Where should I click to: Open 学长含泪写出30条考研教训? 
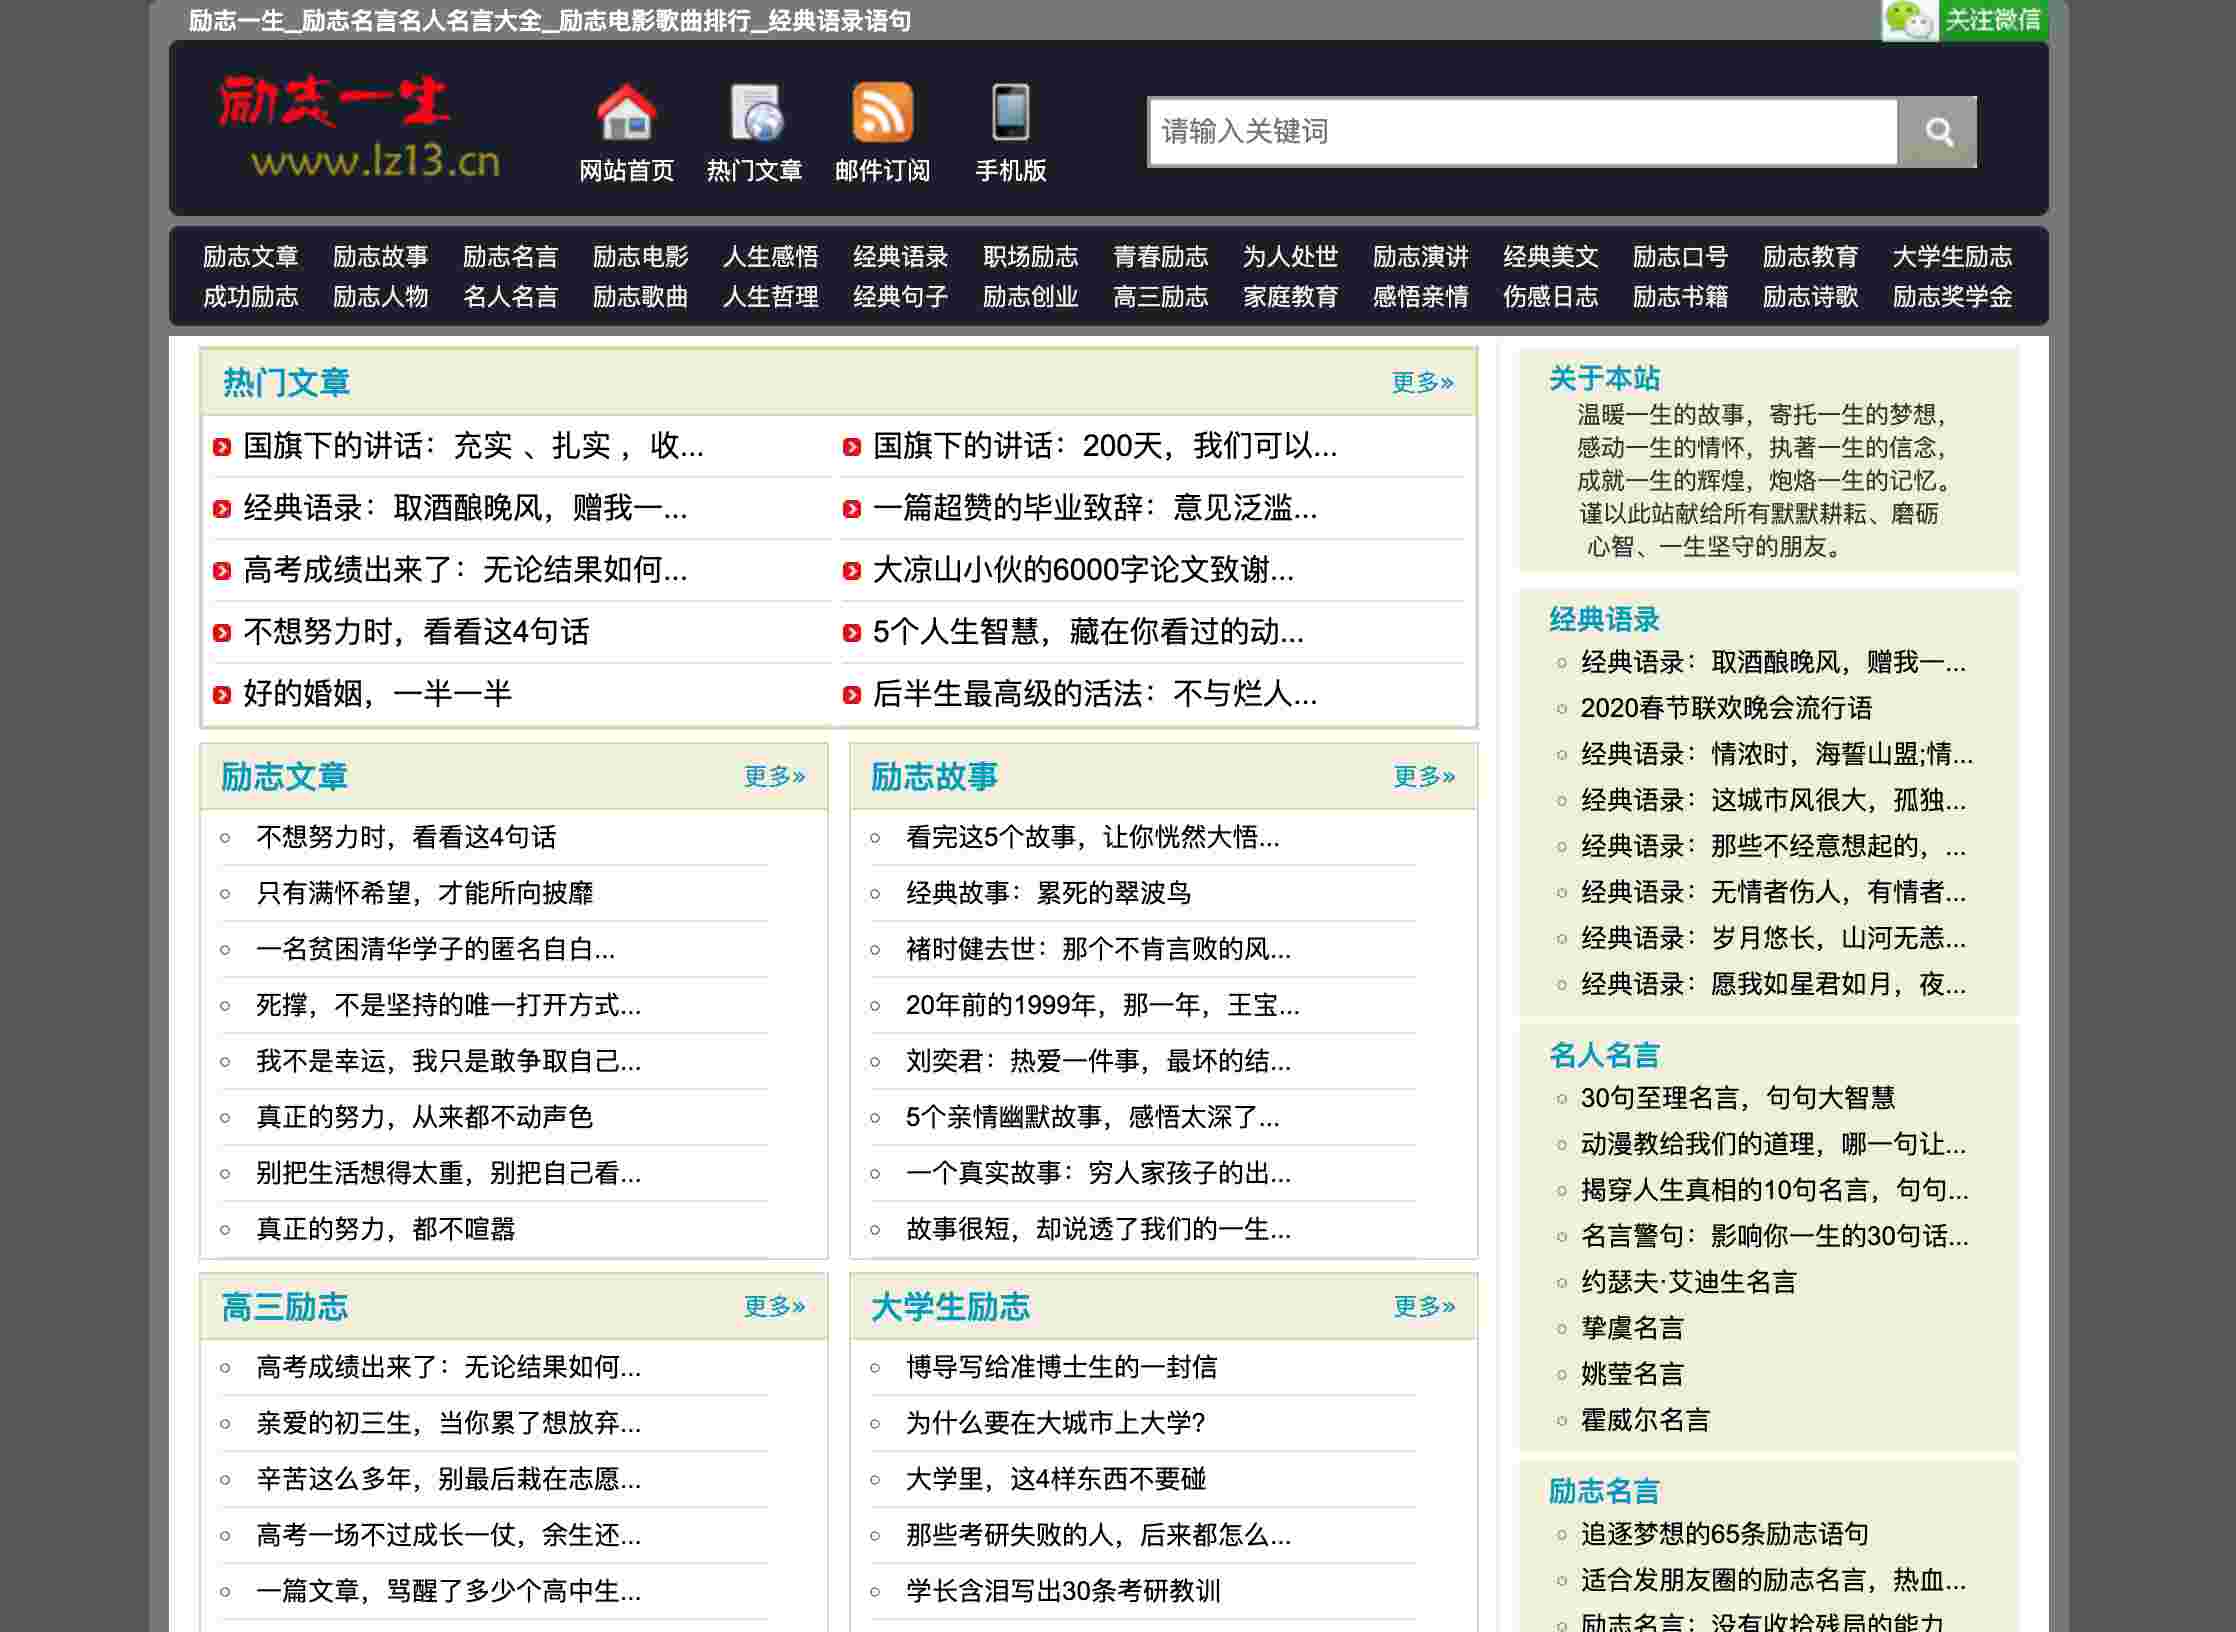tap(1063, 1591)
